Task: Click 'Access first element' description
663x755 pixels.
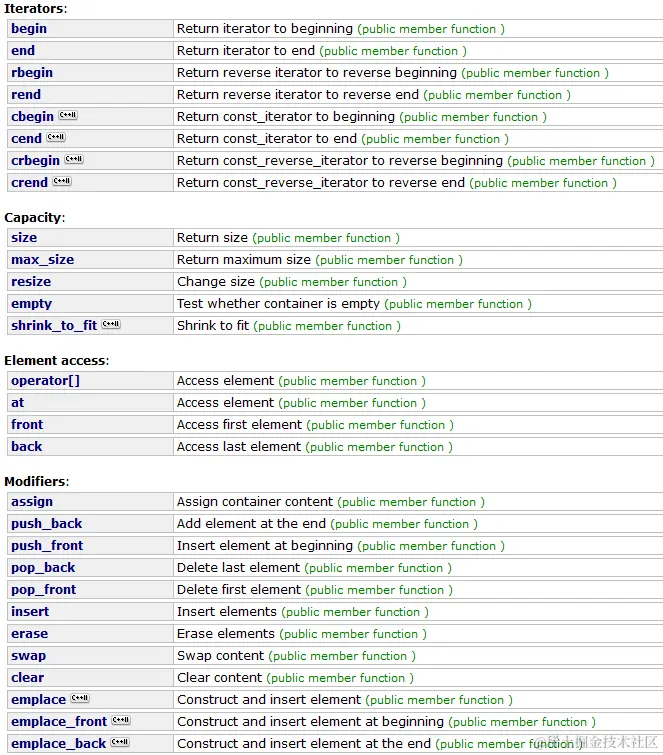Action: [x=239, y=425]
